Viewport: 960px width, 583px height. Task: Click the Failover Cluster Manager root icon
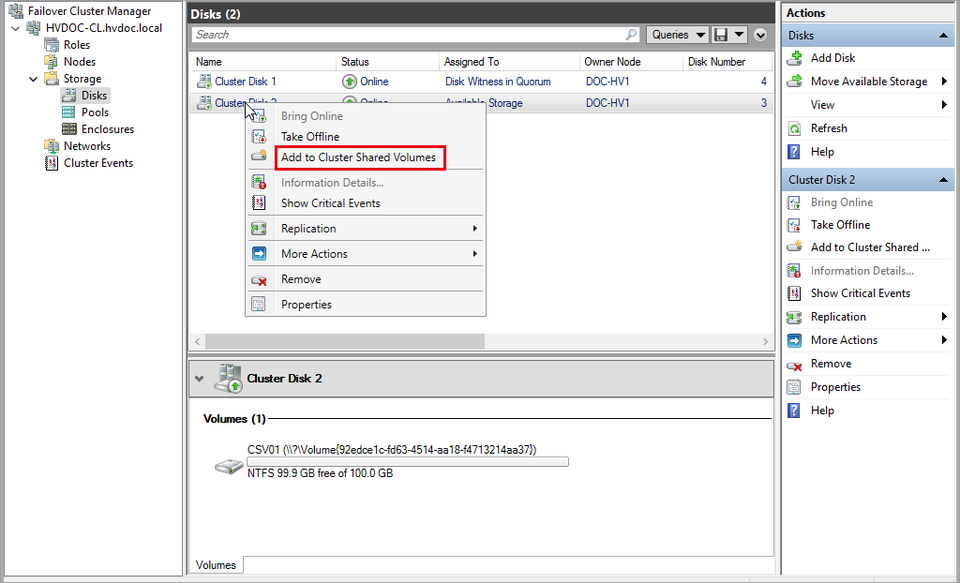click(x=16, y=11)
